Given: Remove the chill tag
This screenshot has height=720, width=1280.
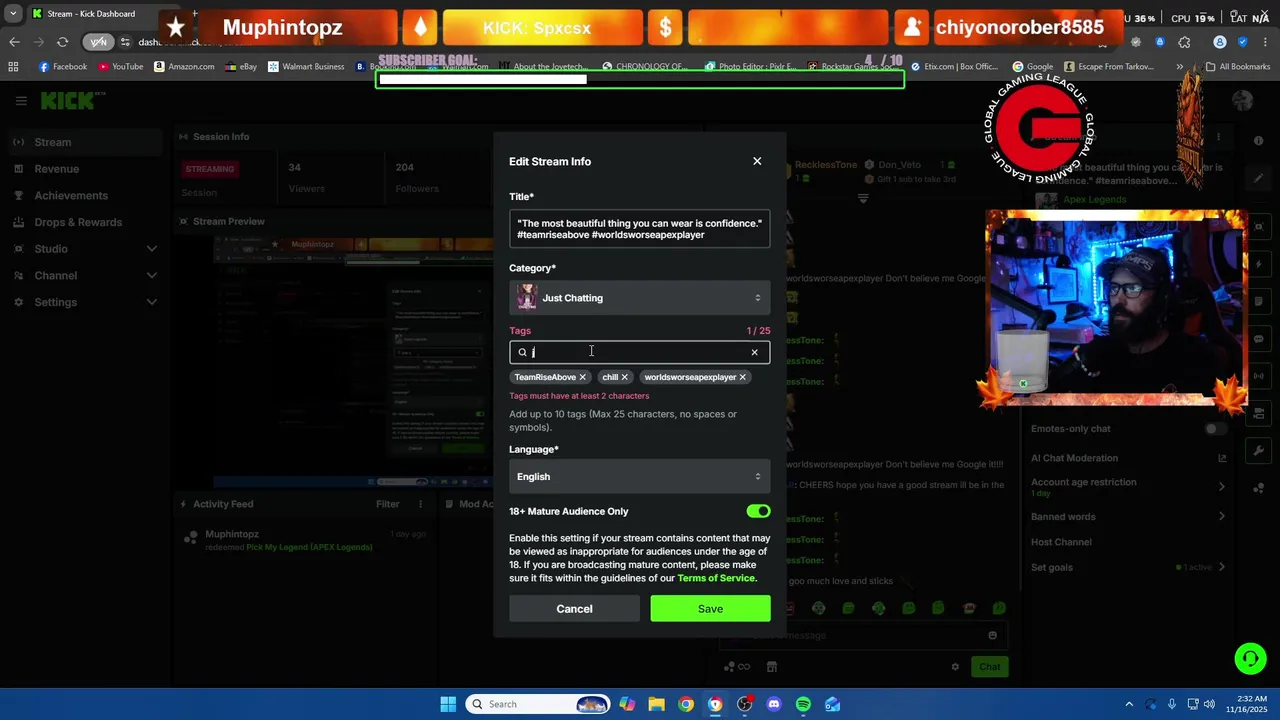Looking at the screenshot, I should pos(624,377).
